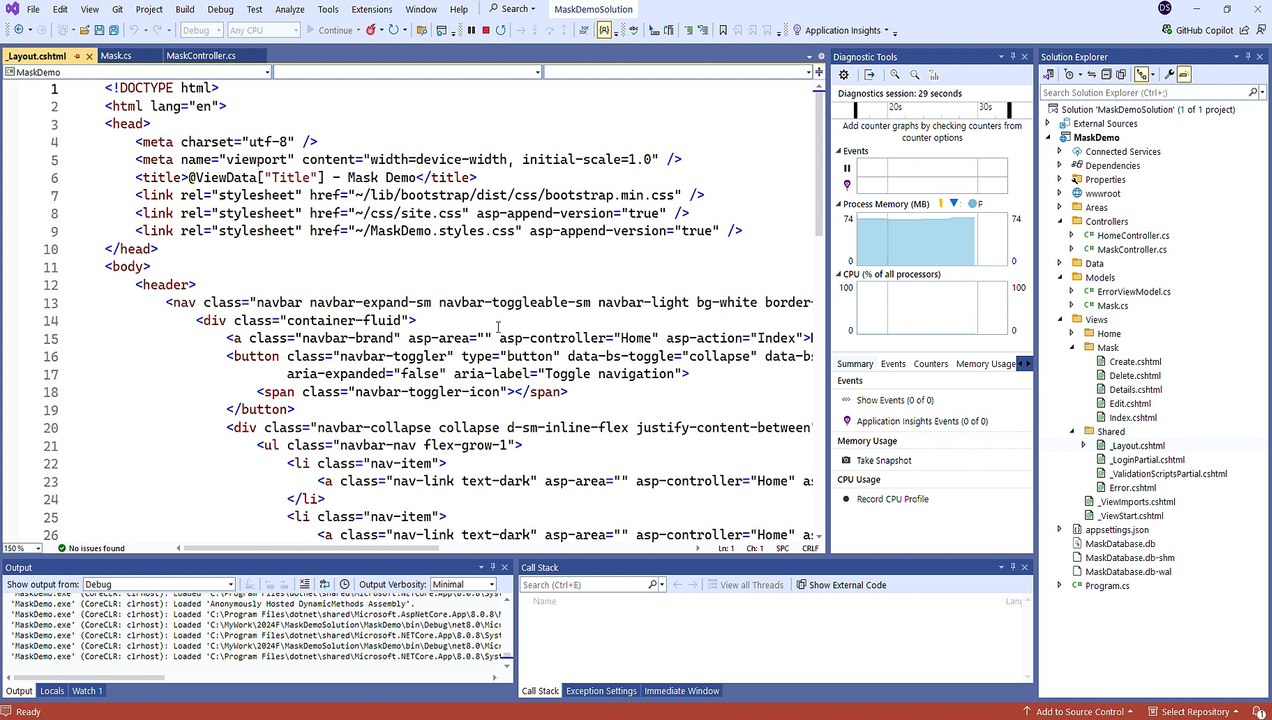This screenshot has height=720, width=1272.
Task: Open the Analyze menu
Action: [289, 9]
